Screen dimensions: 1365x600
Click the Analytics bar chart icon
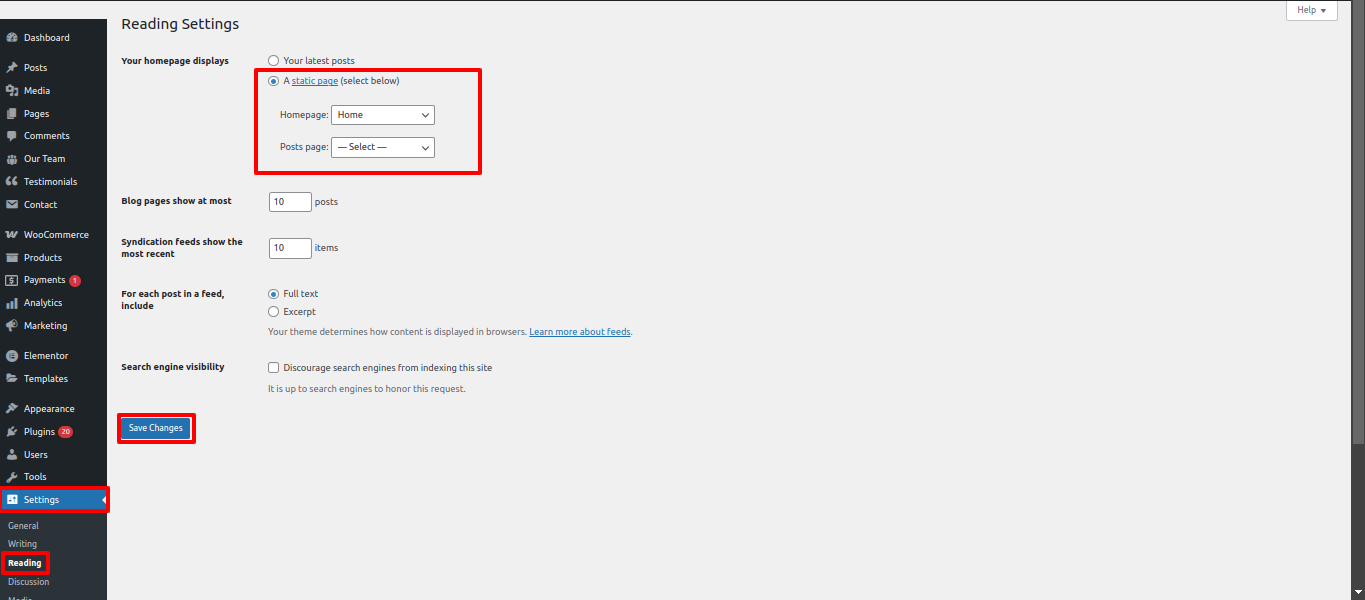click(x=12, y=303)
